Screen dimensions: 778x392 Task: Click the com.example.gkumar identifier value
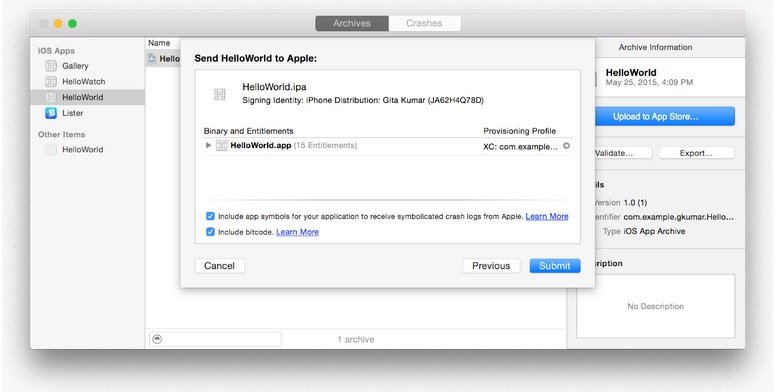tap(678, 217)
